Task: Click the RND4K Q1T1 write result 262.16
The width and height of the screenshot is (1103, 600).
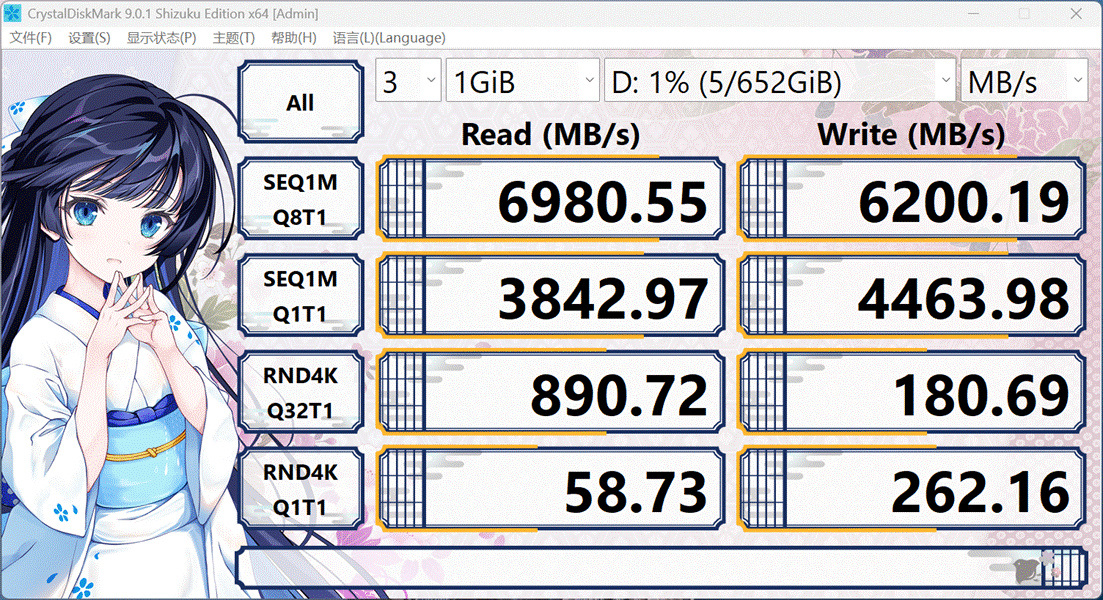Action: click(x=912, y=489)
